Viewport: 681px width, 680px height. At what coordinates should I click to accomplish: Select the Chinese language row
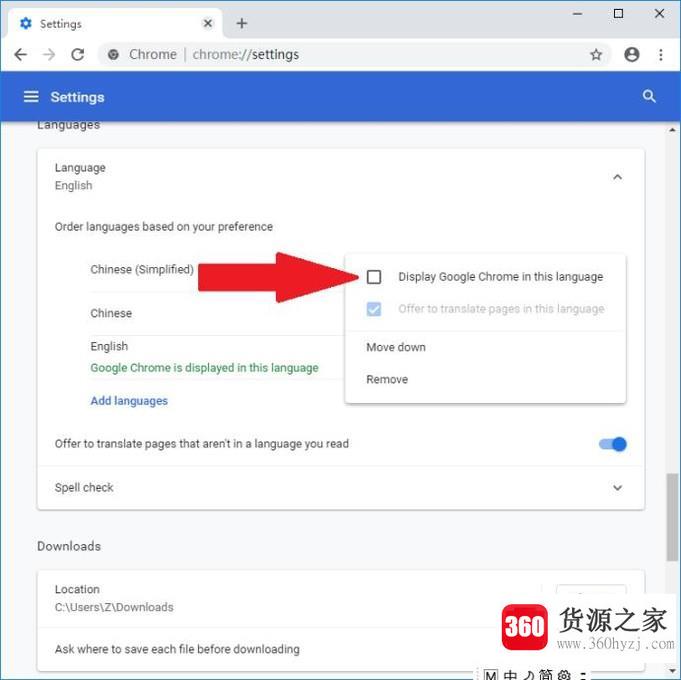(x=111, y=313)
